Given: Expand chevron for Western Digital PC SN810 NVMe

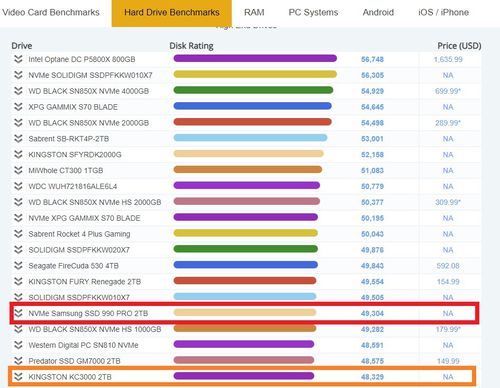Looking at the screenshot, I should coord(18,345).
